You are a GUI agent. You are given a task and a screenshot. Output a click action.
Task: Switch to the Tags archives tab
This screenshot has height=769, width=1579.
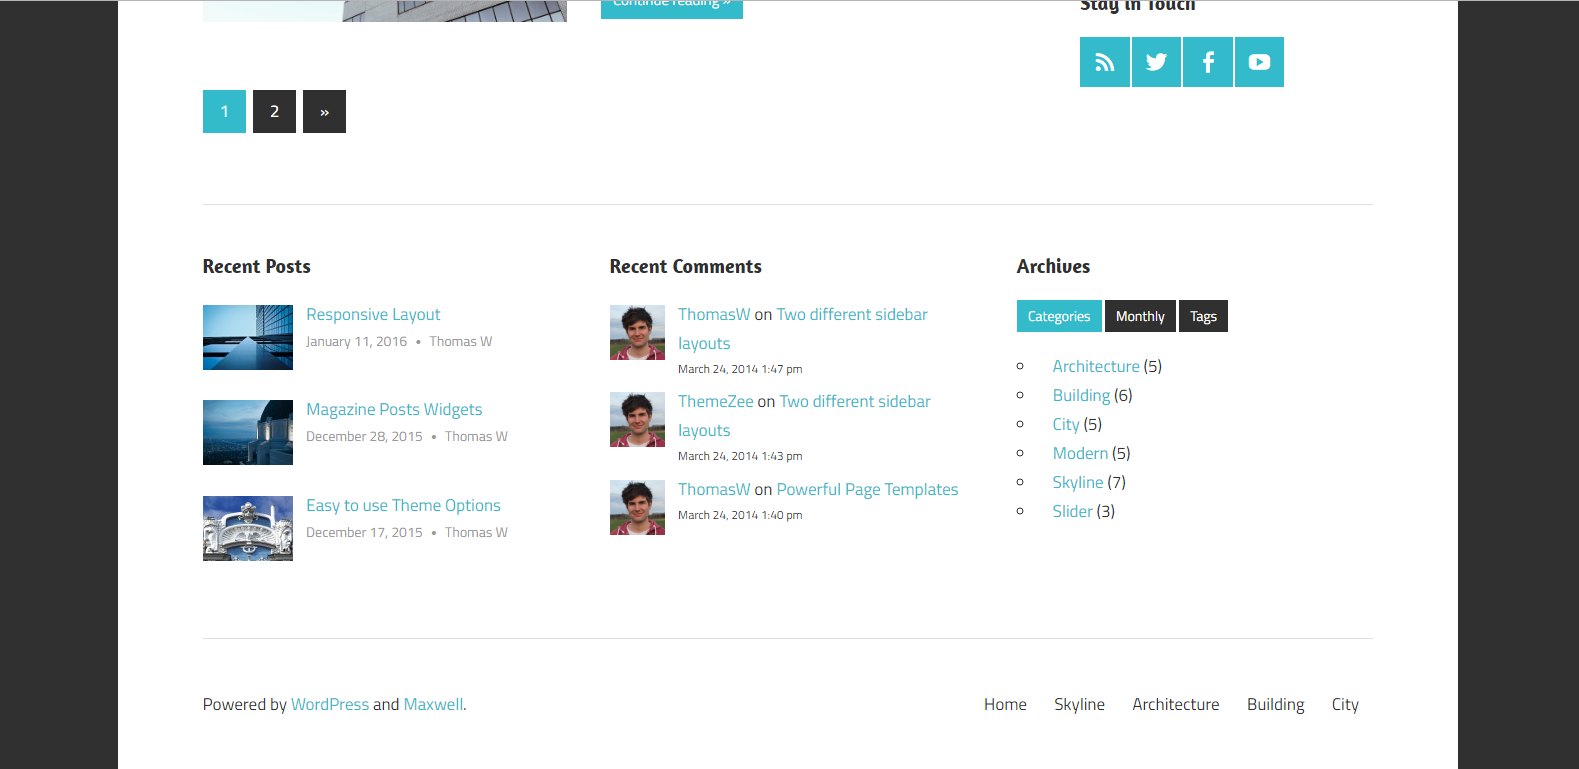(x=1203, y=316)
